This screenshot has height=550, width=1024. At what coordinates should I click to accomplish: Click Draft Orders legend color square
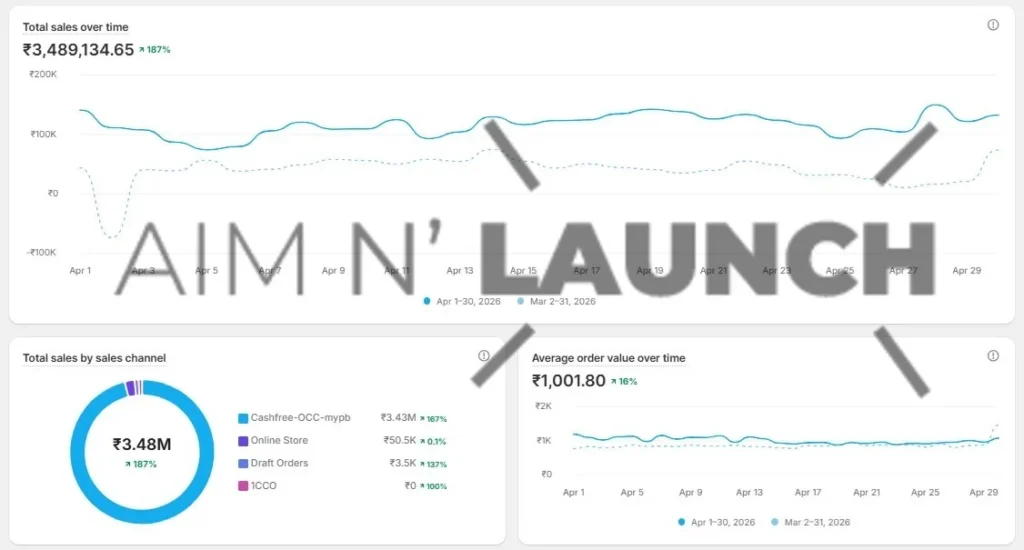point(243,463)
